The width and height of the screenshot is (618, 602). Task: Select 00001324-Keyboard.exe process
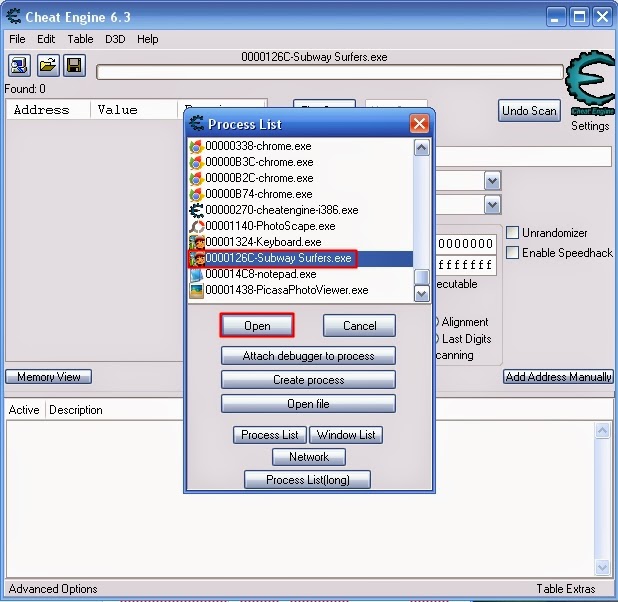(263, 242)
